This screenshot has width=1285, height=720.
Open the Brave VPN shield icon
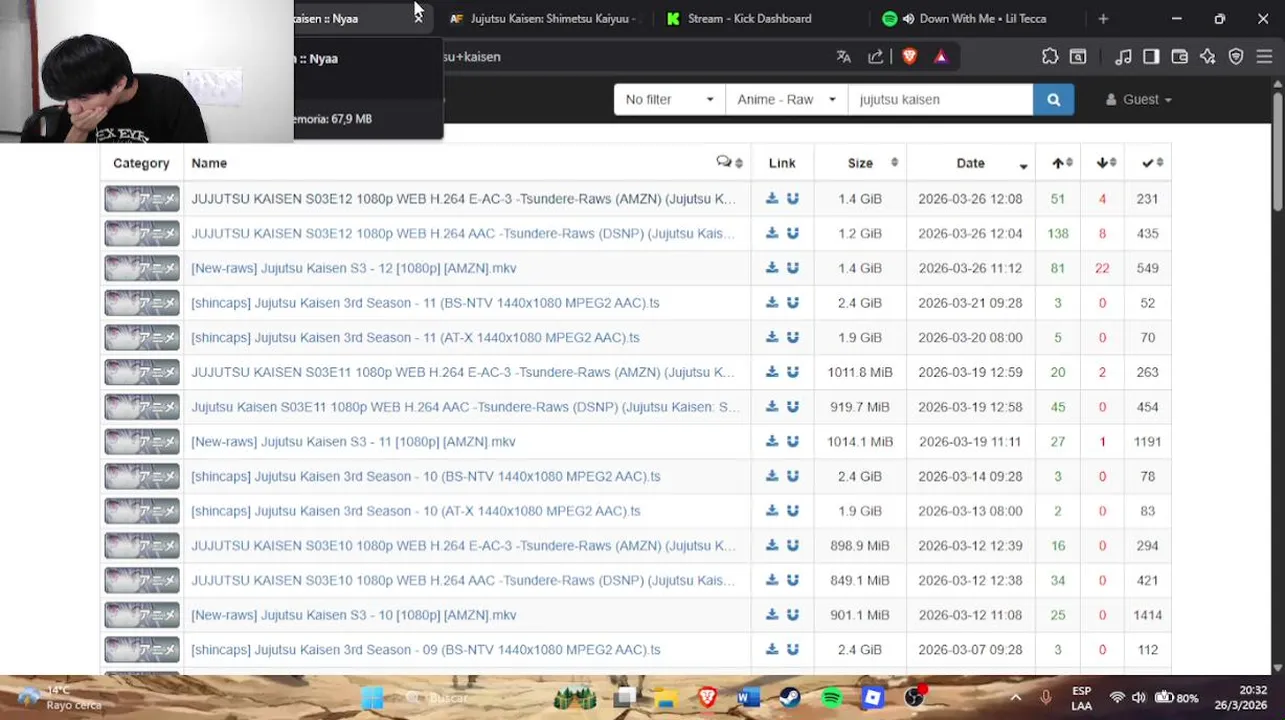tap(1236, 57)
